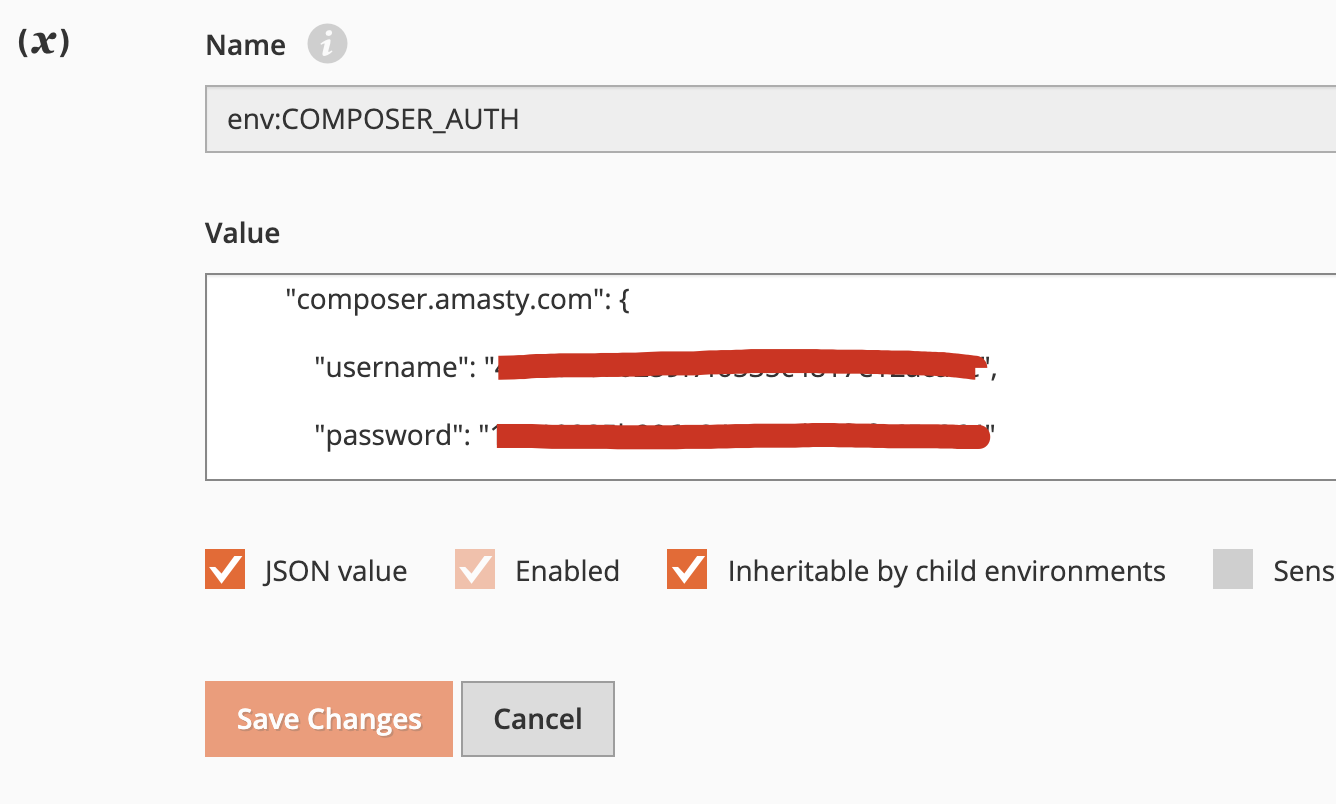Disable Inheritable by child environments checkbox
This screenshot has width=1336, height=804.
(687, 569)
